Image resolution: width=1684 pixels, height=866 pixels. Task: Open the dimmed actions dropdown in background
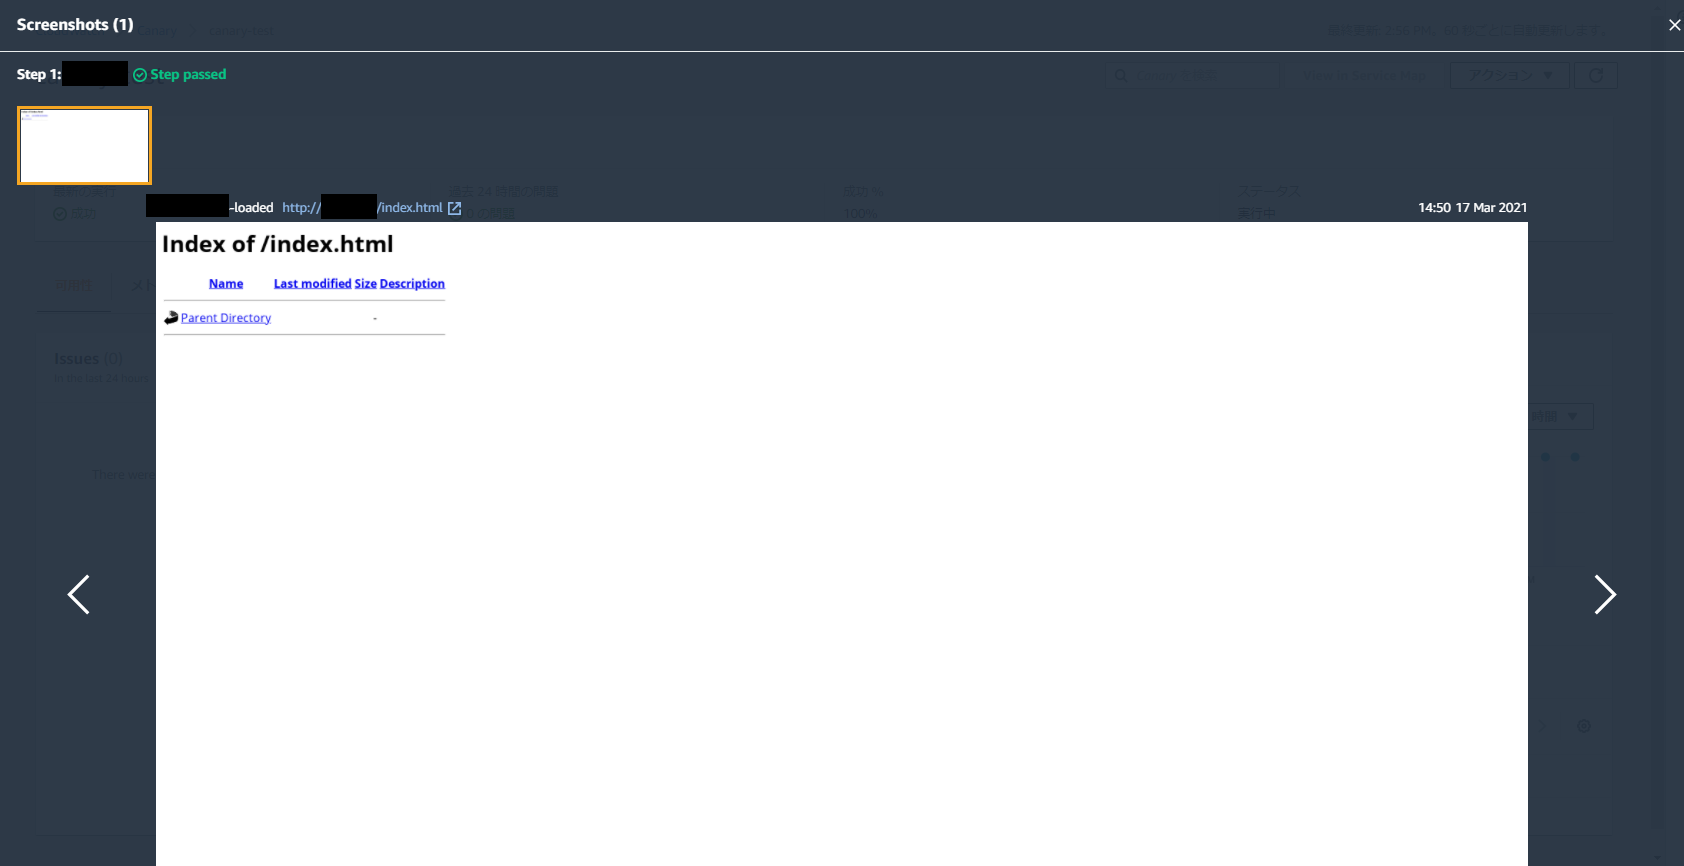click(1510, 75)
